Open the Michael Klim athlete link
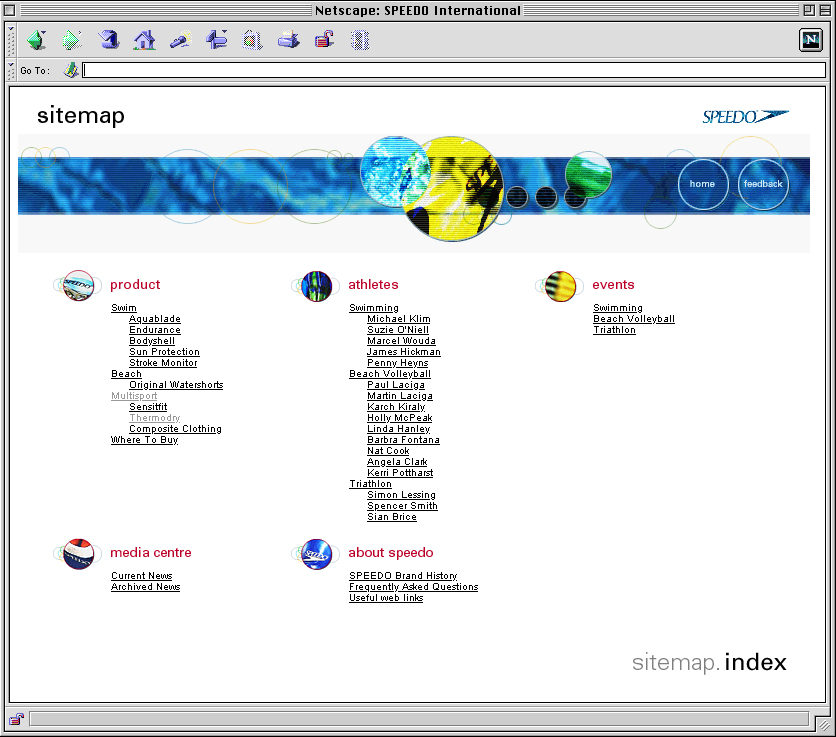Image resolution: width=836 pixels, height=737 pixels. click(x=398, y=319)
